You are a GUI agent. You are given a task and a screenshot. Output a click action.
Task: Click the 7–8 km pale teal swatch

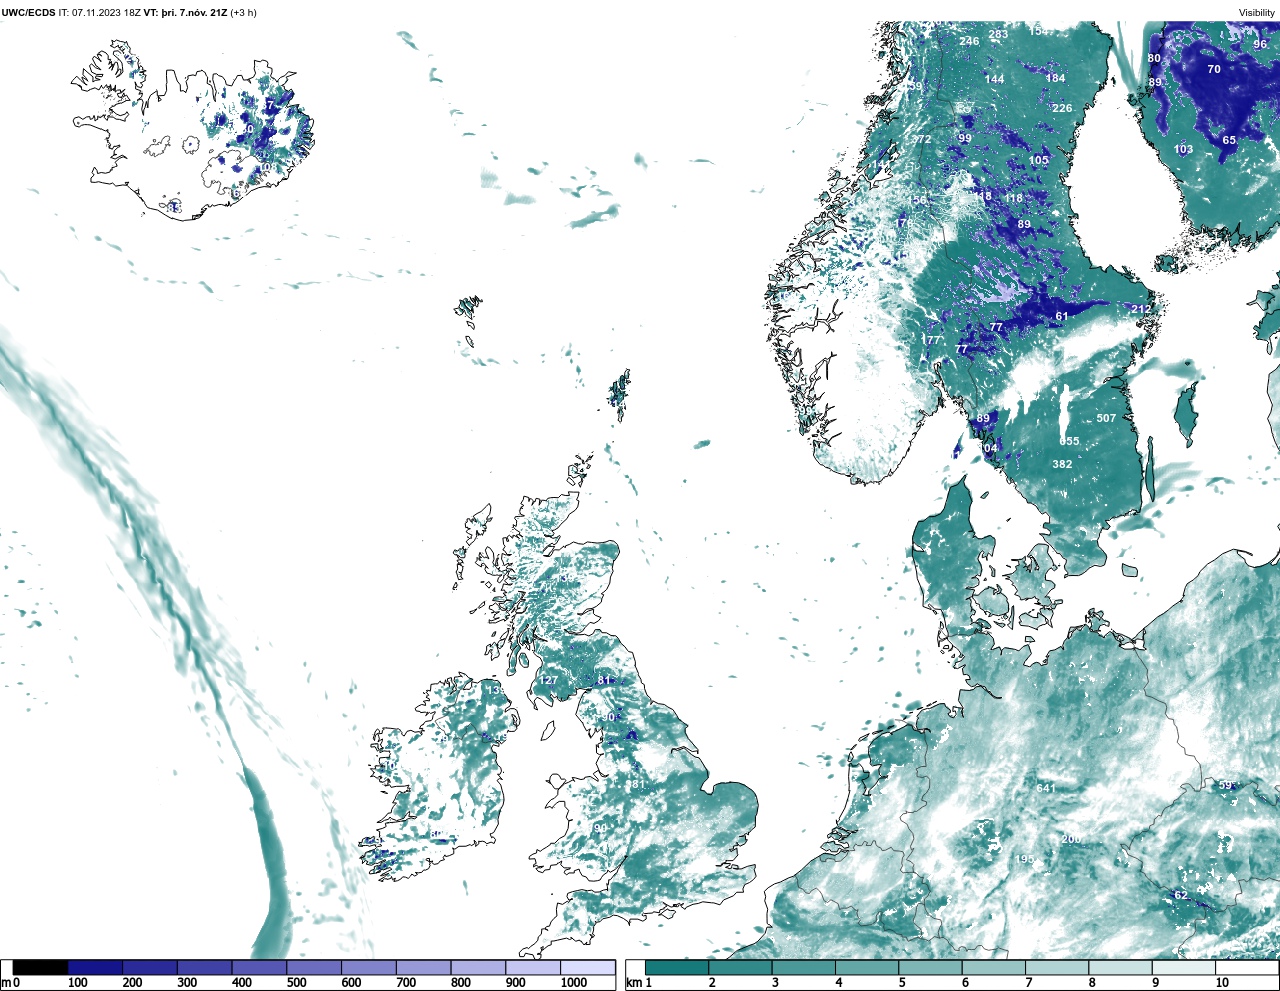[1057, 967]
